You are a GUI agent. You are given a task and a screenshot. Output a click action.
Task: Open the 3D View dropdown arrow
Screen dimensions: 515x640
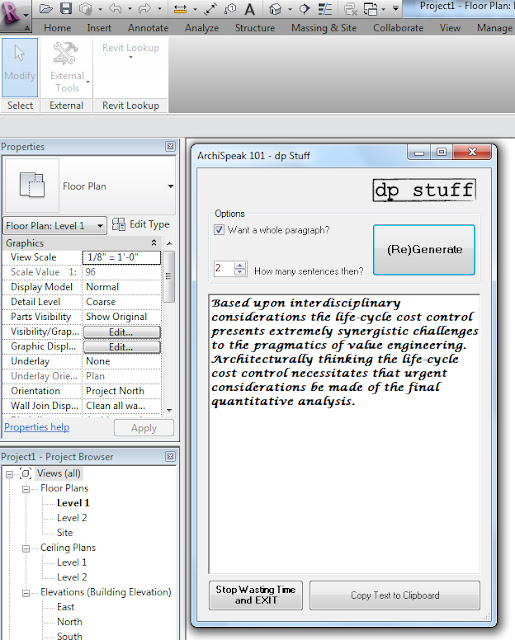coord(290,9)
